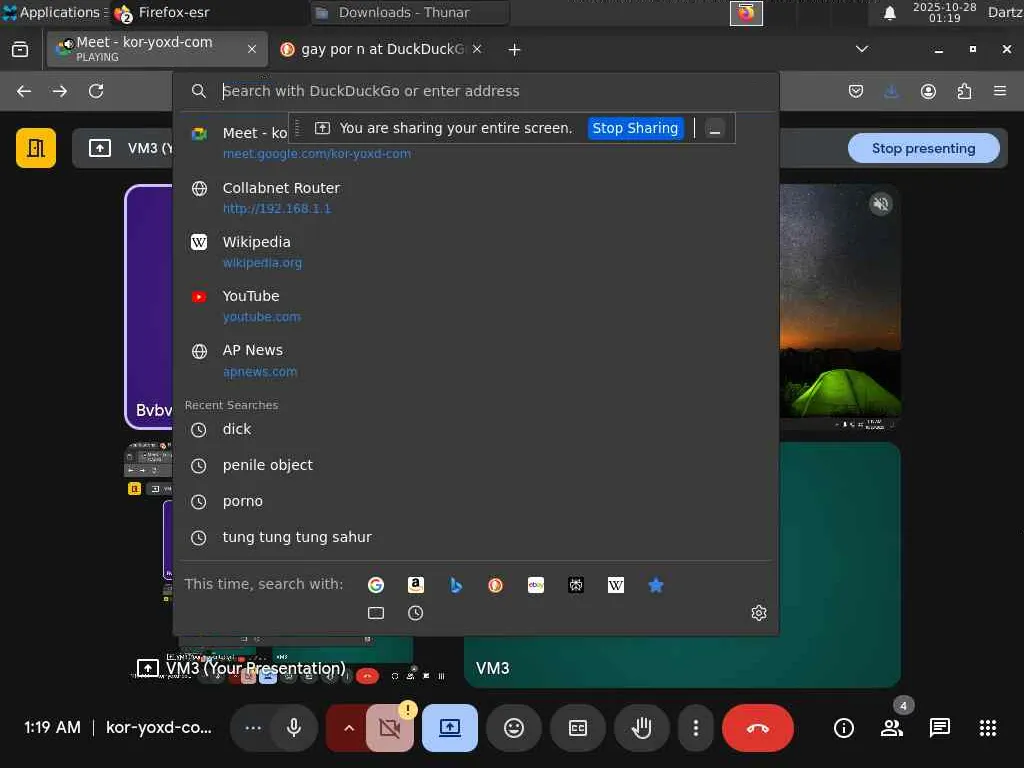Viewport: 1024px width, 768px height.
Task: Open audio settings ellipsis beside microphone
Action: click(x=253, y=728)
